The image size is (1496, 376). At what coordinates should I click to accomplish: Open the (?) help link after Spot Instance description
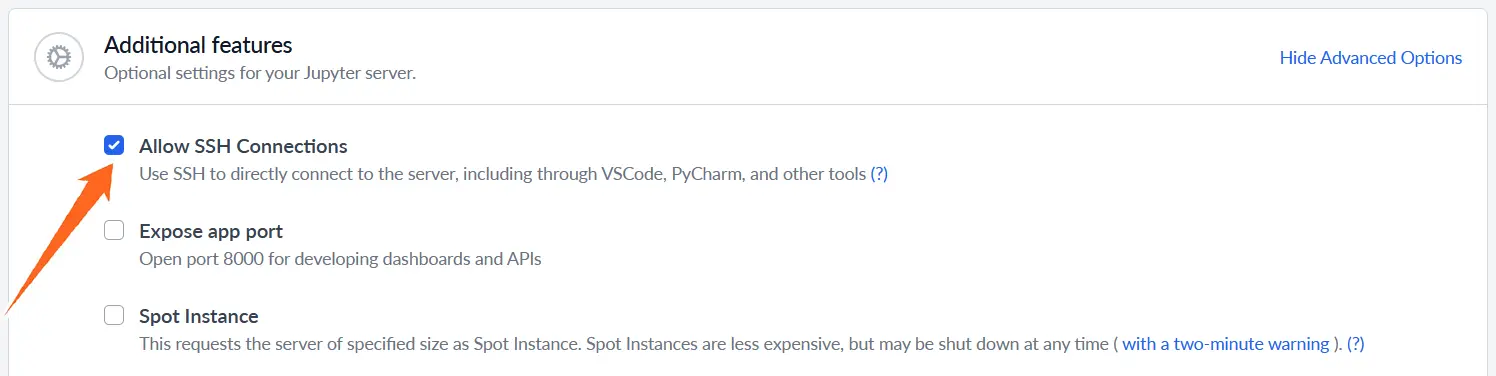coord(1355,344)
